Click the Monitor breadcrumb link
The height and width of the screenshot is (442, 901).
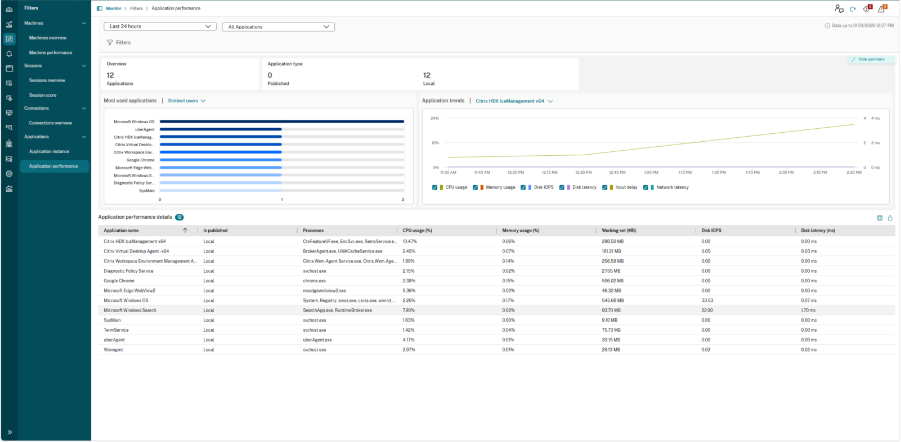(x=113, y=9)
